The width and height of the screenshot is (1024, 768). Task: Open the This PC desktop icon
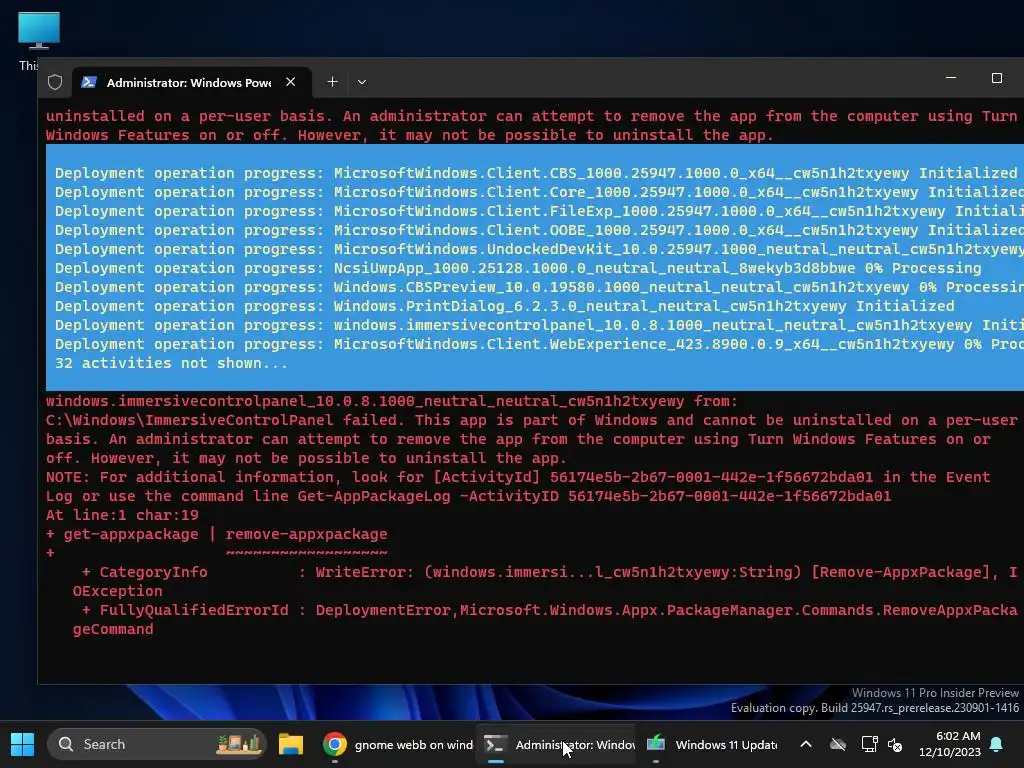pyautogui.click(x=39, y=39)
